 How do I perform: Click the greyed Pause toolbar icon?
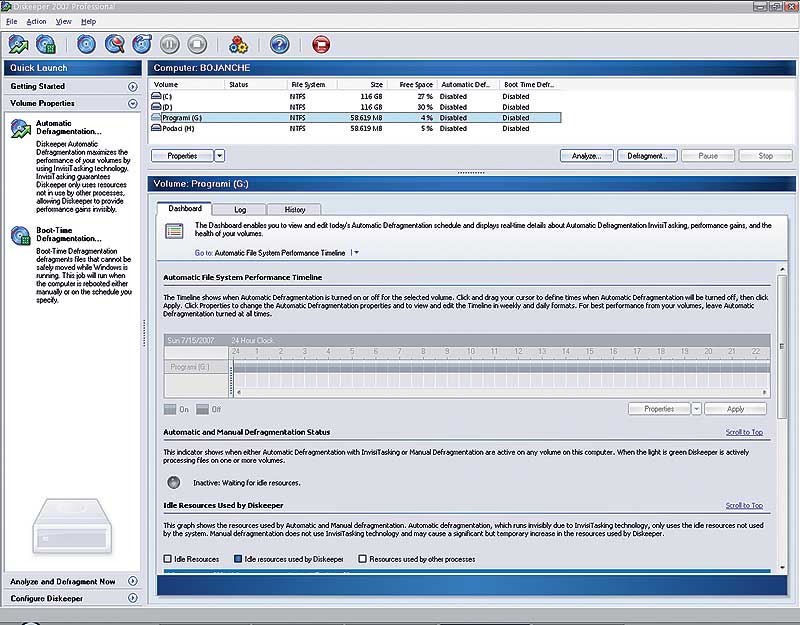169,44
